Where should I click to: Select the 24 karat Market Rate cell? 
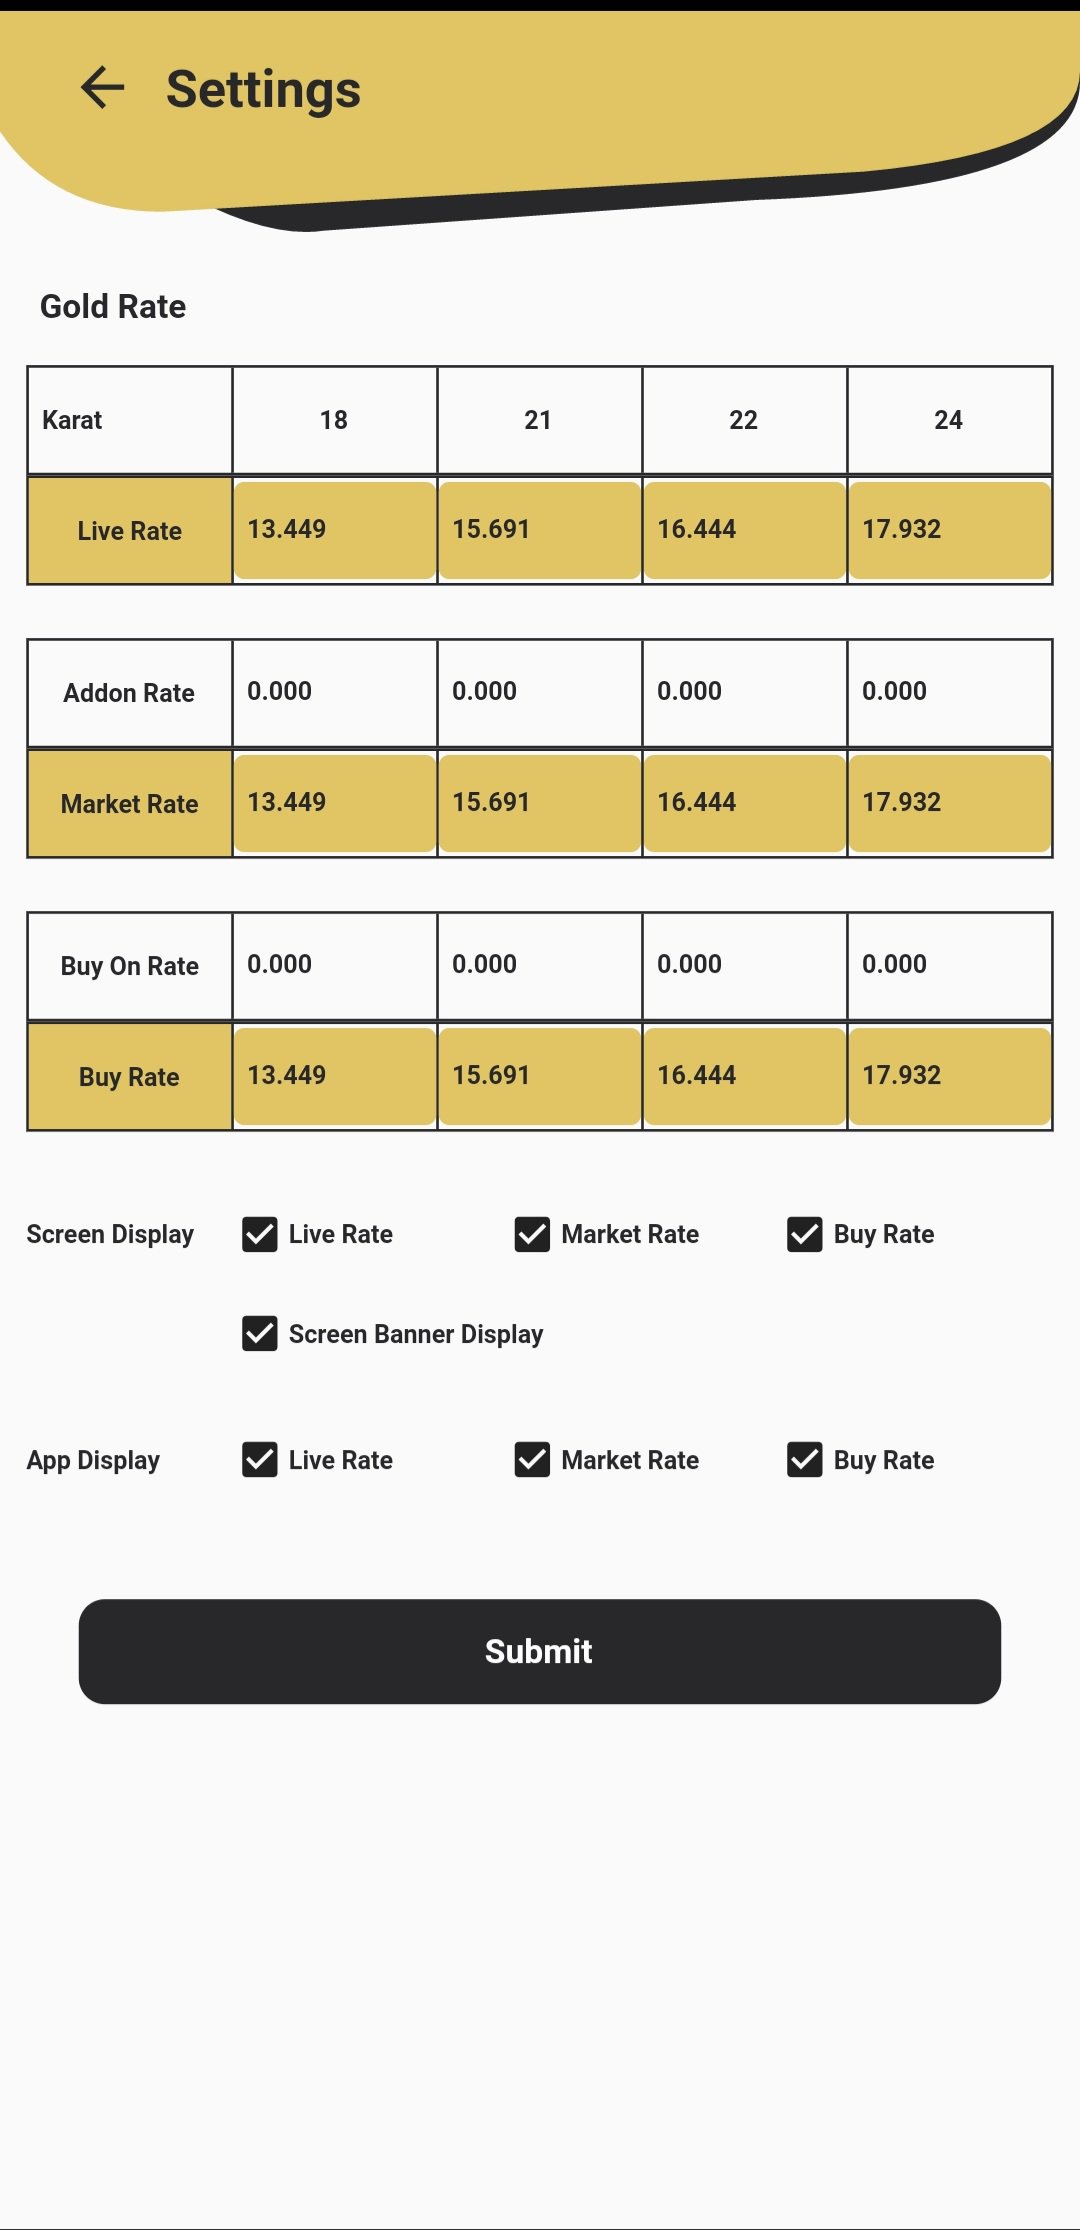pos(949,803)
